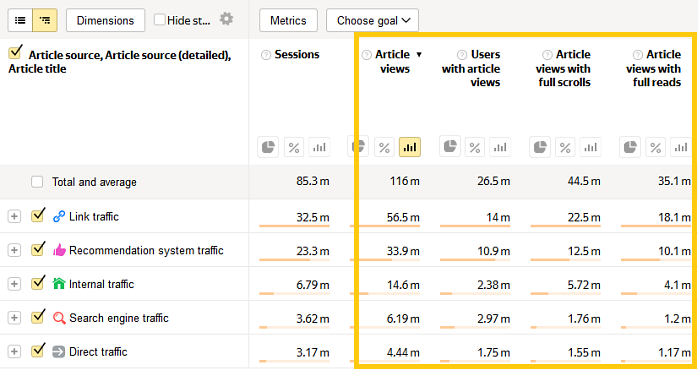Open help icon next to Sessions header

[266, 55]
